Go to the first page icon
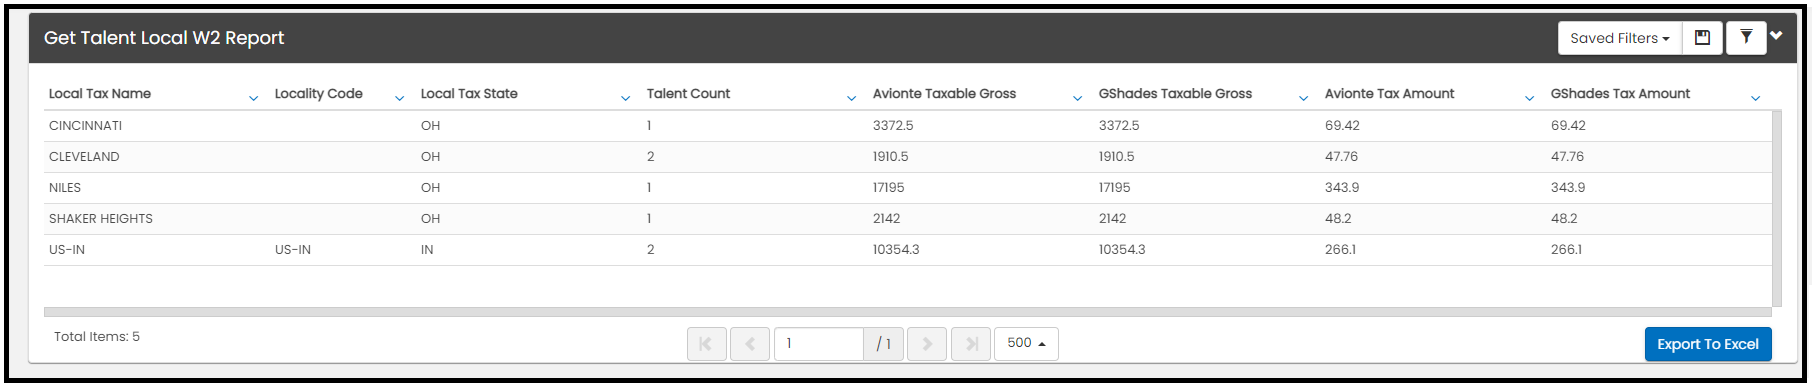The height and width of the screenshot is (386, 1812). click(x=706, y=344)
